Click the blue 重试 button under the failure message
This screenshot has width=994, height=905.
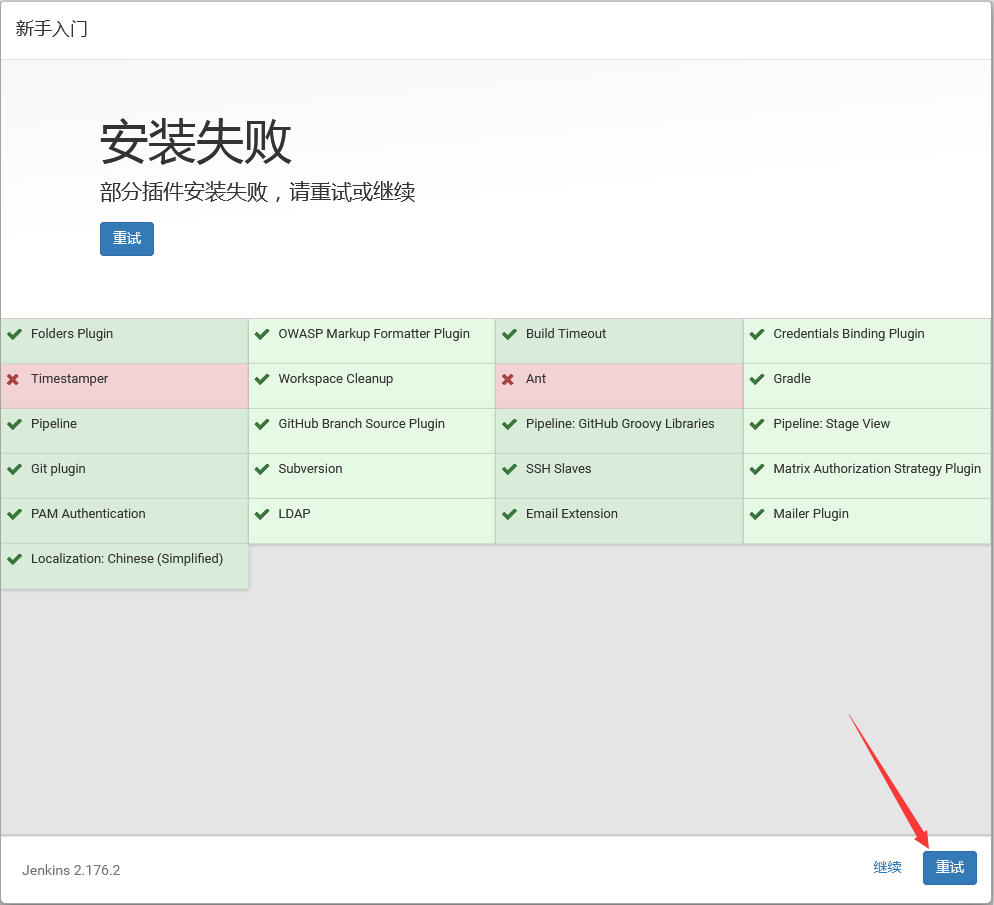click(x=127, y=239)
